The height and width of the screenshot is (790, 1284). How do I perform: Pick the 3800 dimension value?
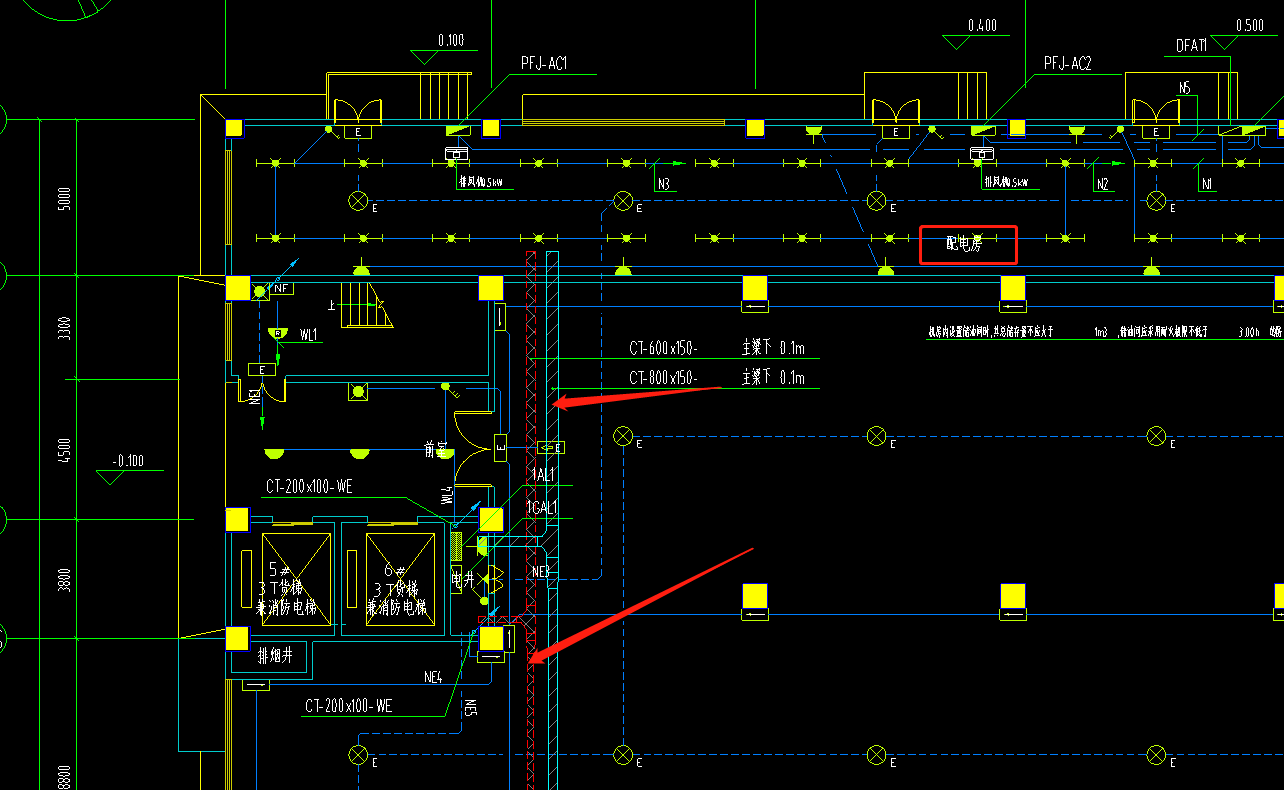(x=63, y=580)
